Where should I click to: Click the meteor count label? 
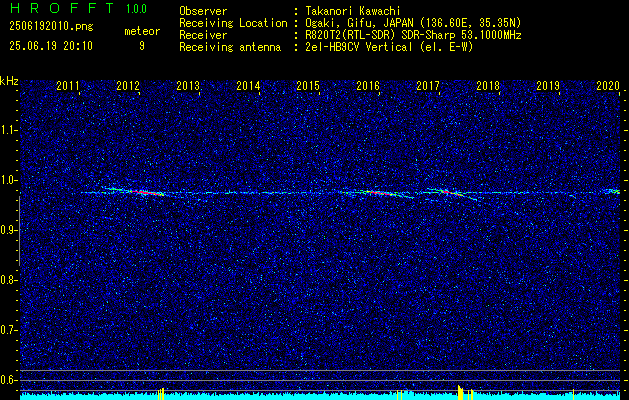142,31
